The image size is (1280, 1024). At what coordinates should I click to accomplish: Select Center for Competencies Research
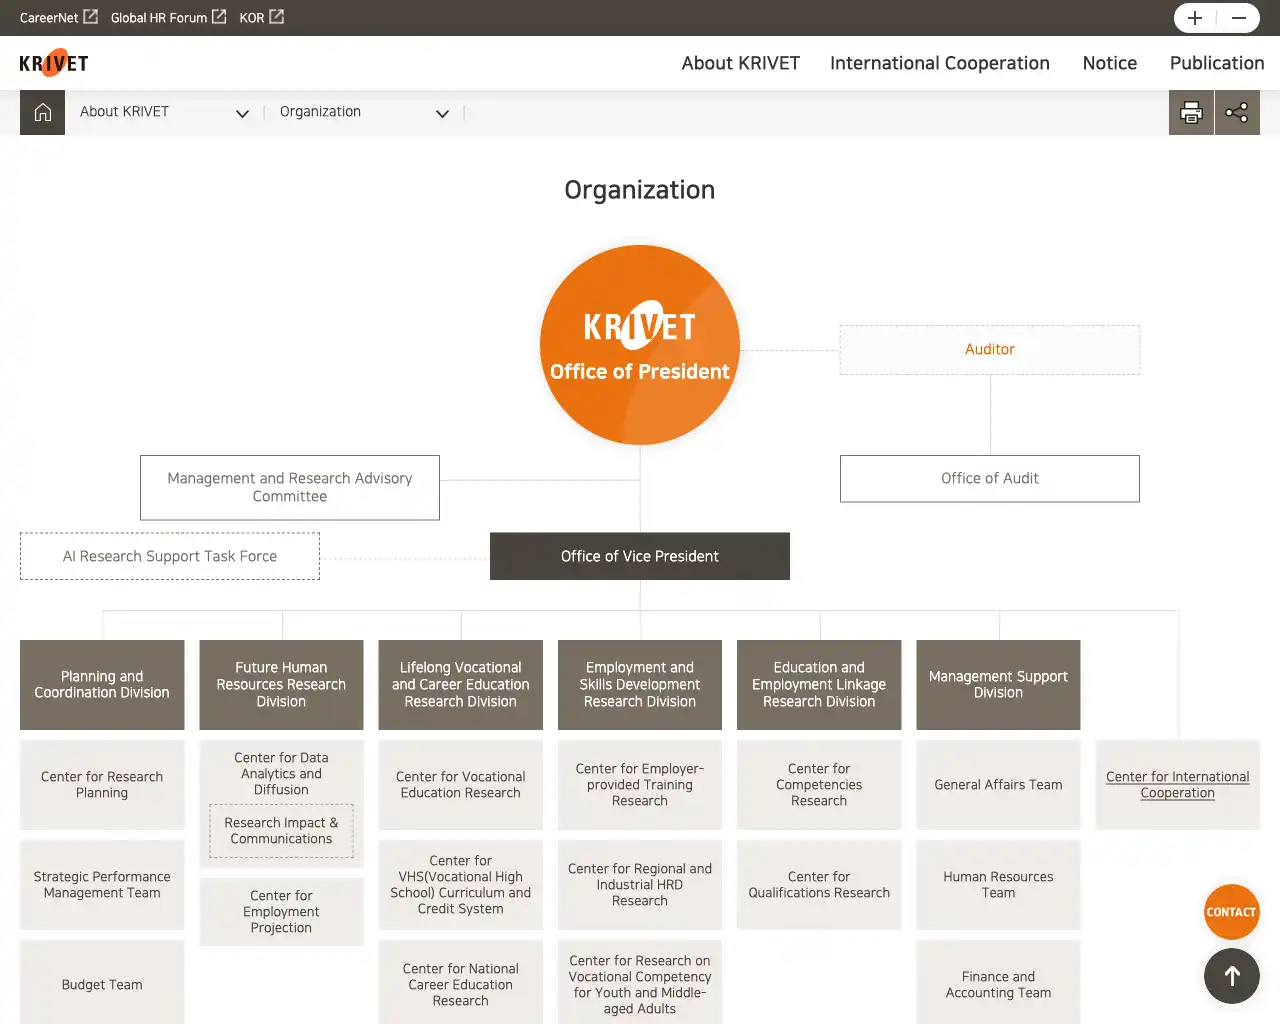point(819,785)
